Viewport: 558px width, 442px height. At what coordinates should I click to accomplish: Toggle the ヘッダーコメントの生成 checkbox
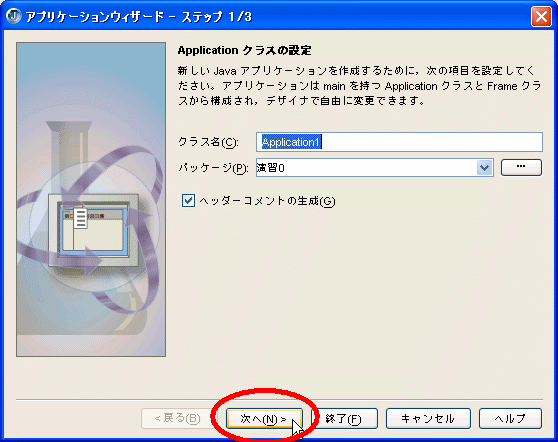pos(188,201)
